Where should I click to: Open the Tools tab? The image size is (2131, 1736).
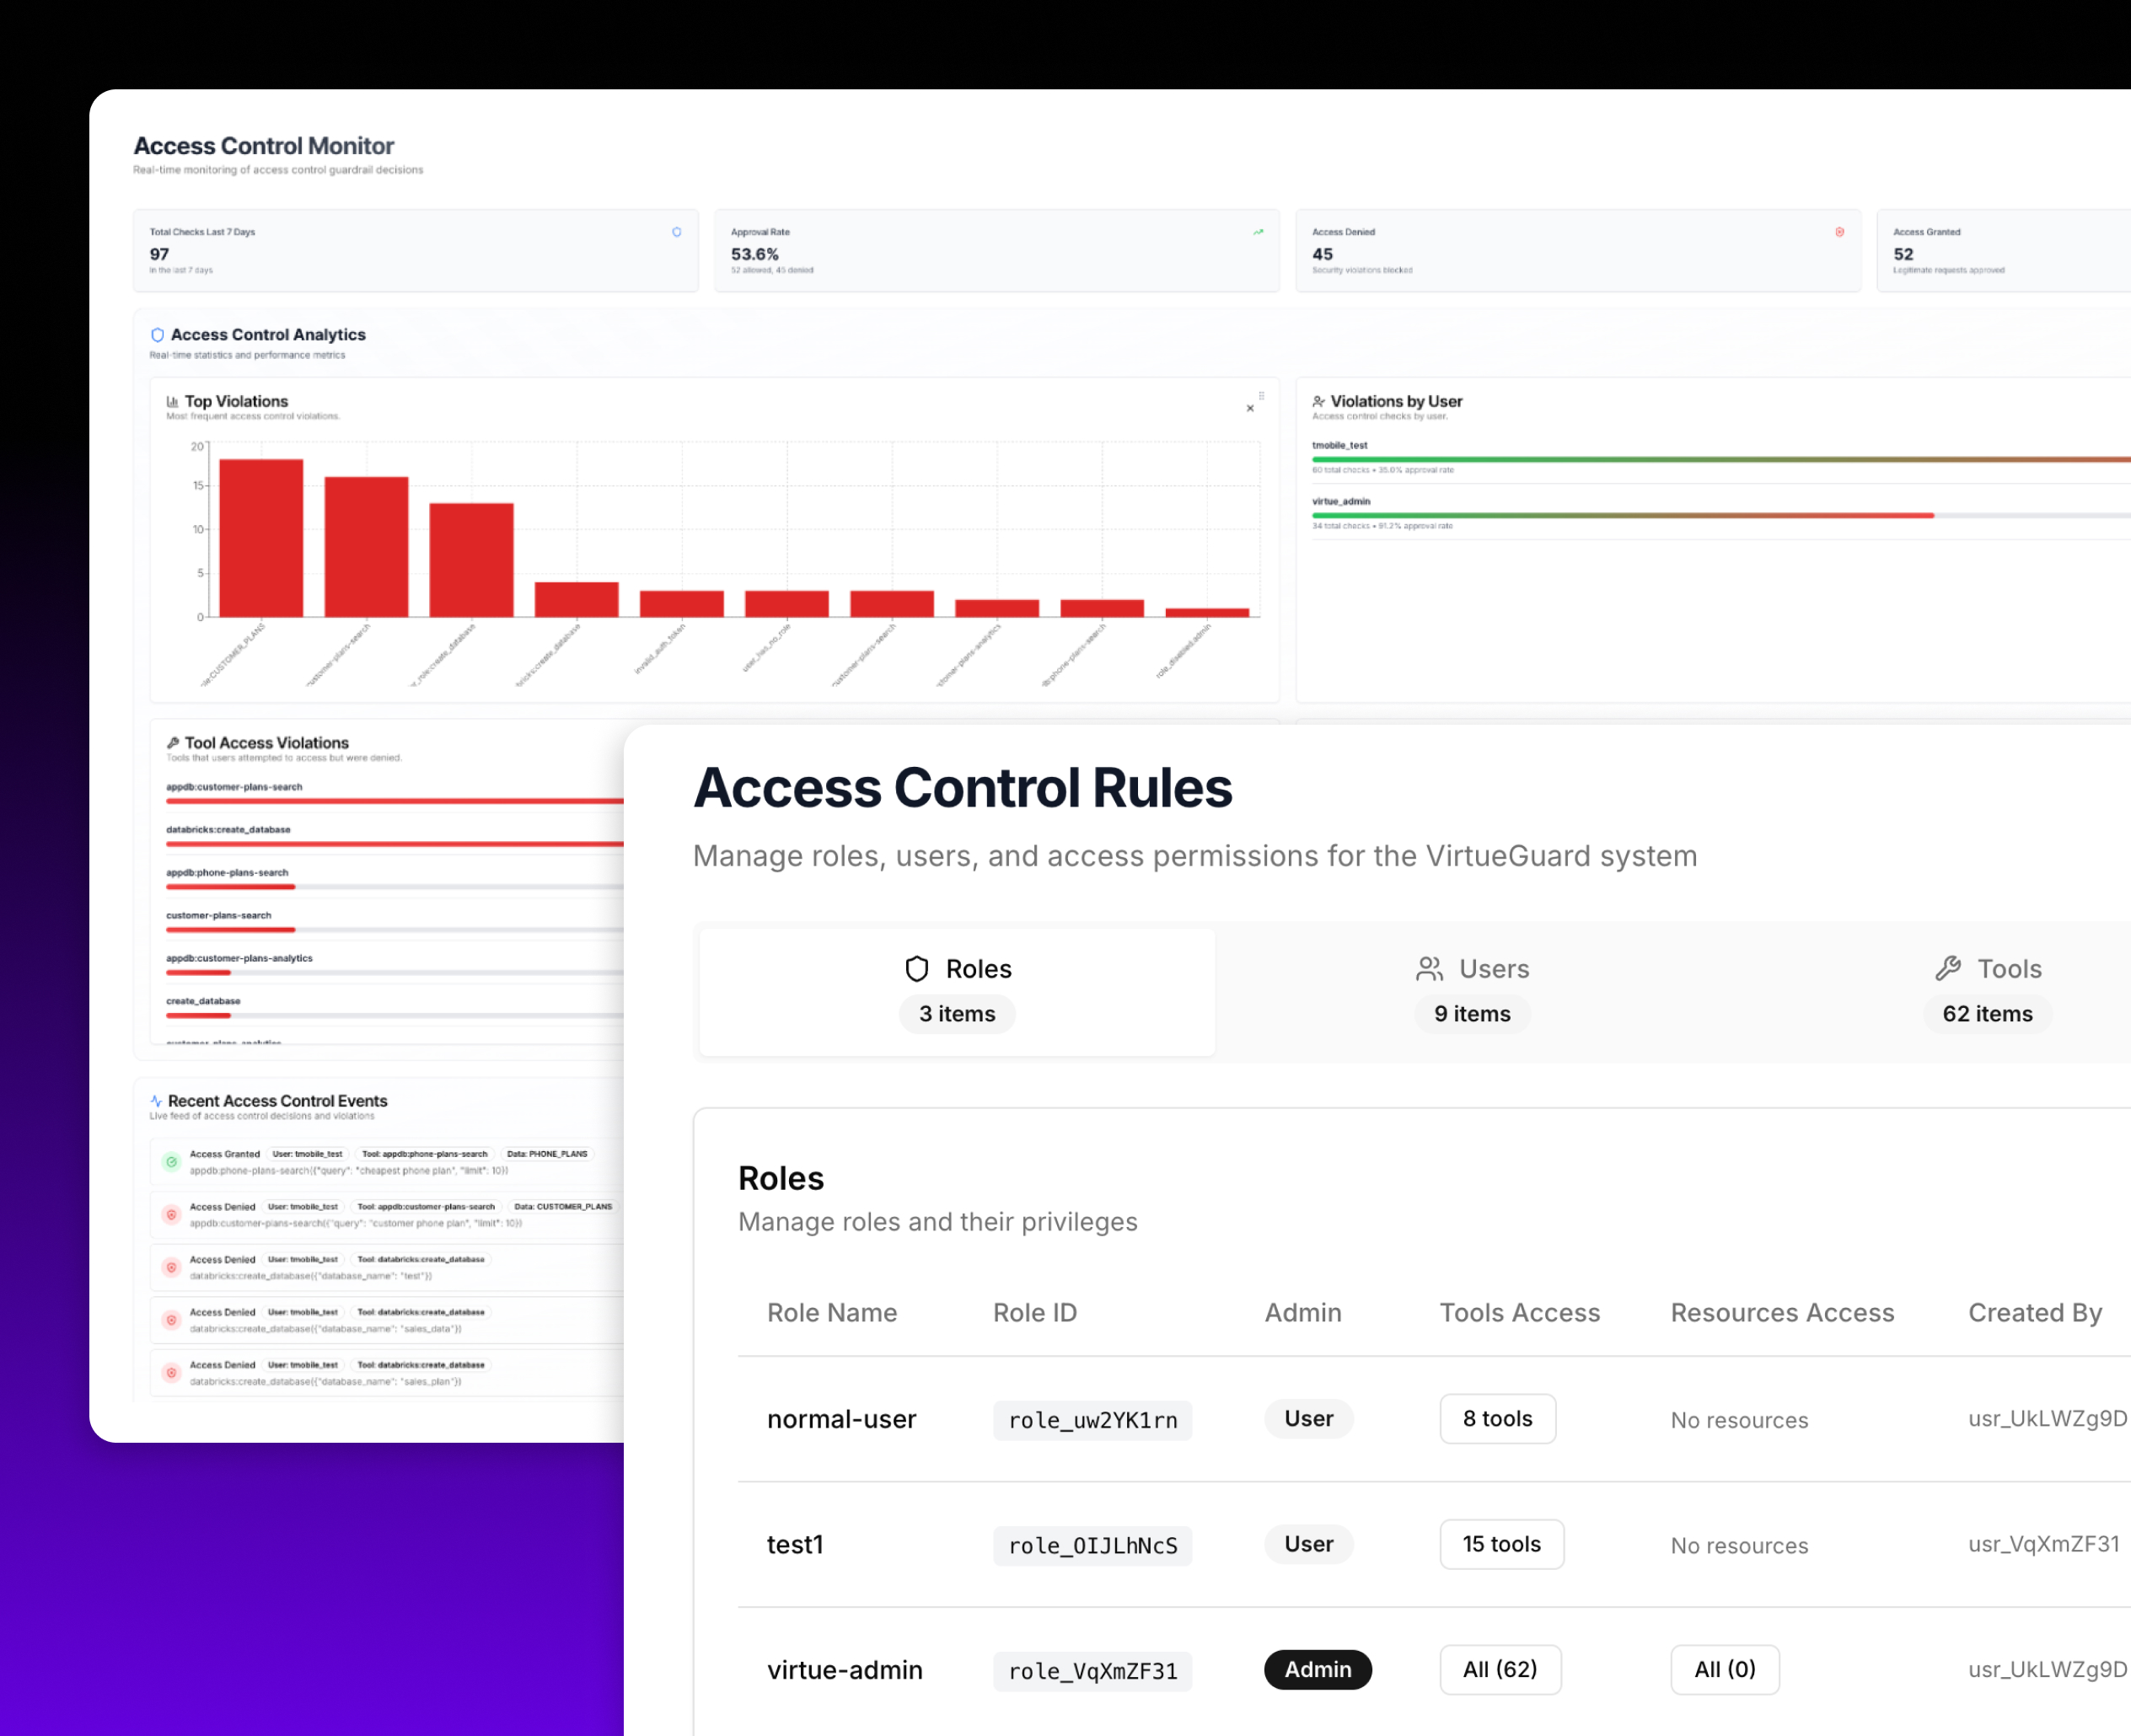pos(1987,991)
